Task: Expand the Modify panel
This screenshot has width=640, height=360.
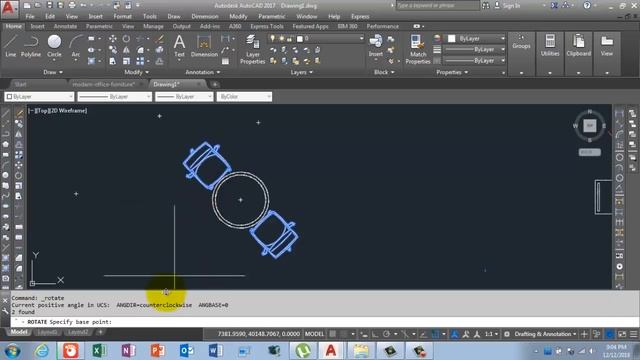Action: [x=136, y=72]
